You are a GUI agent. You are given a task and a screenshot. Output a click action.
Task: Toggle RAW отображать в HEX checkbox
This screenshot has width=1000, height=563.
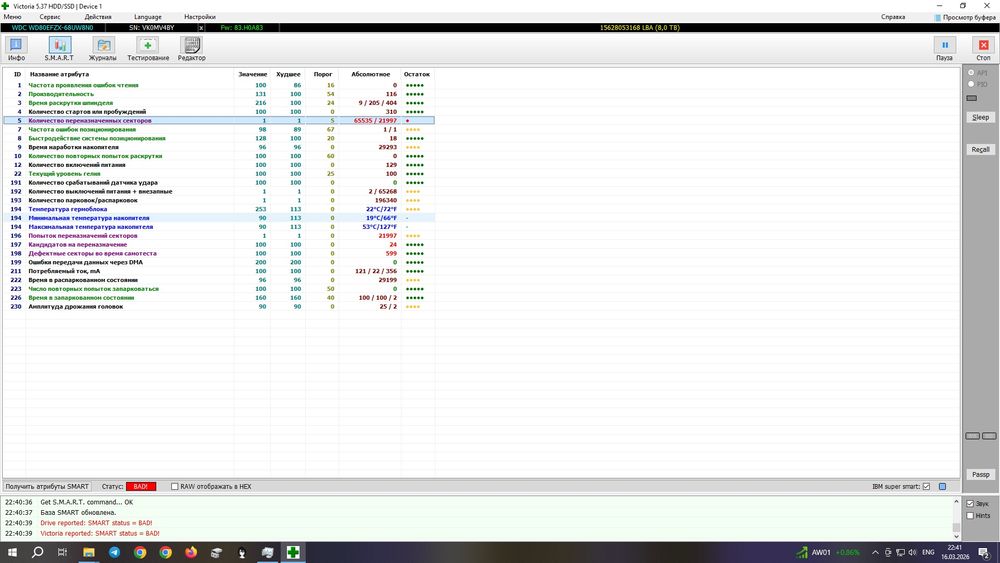pos(174,486)
